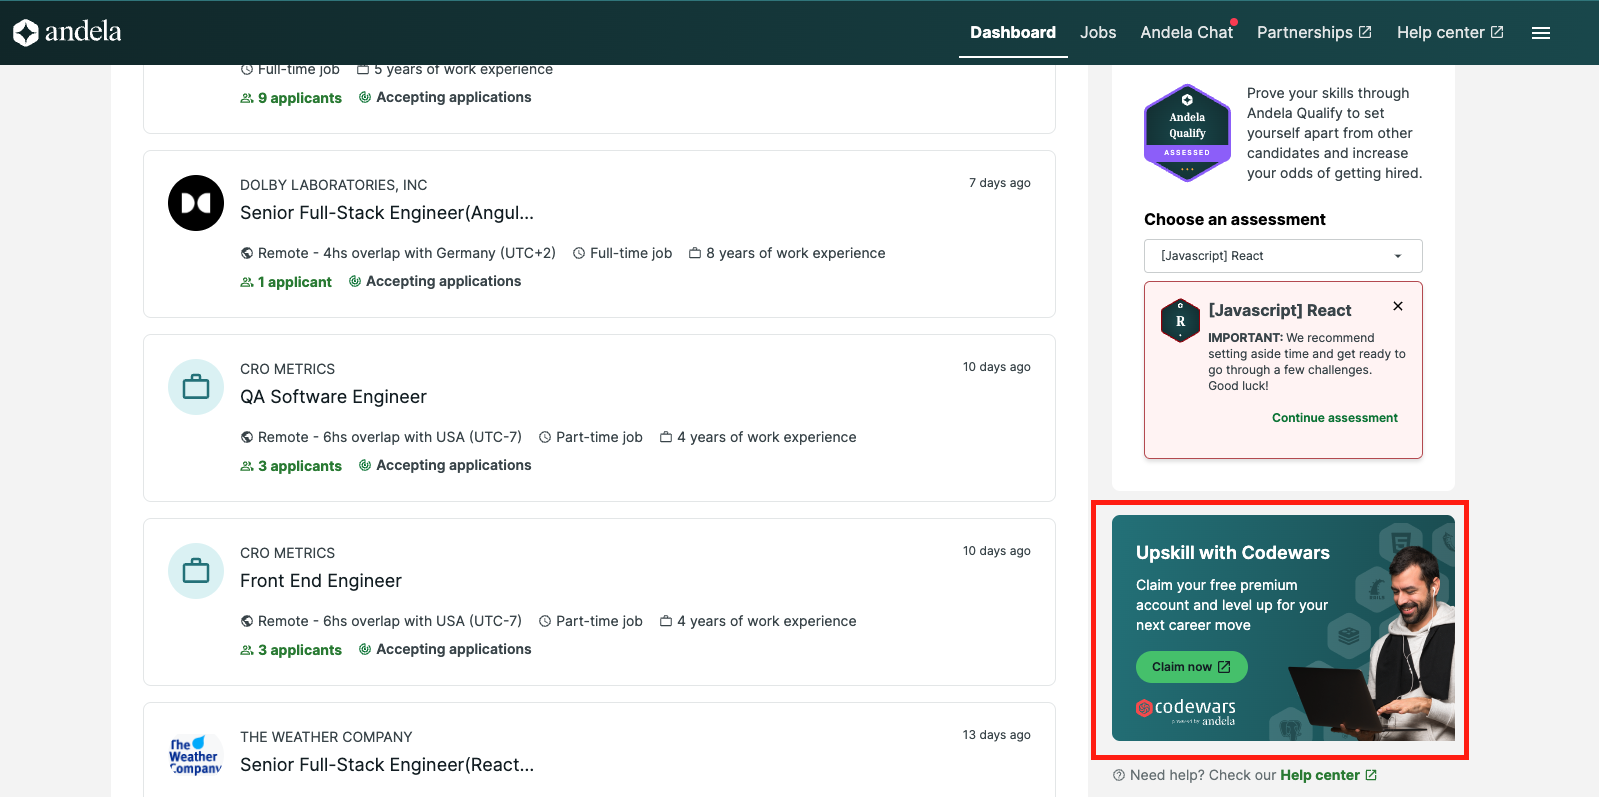Screen dimensions: 1599x797
Task: Dismiss the [Javascript] React assessment card
Action: point(1398,306)
